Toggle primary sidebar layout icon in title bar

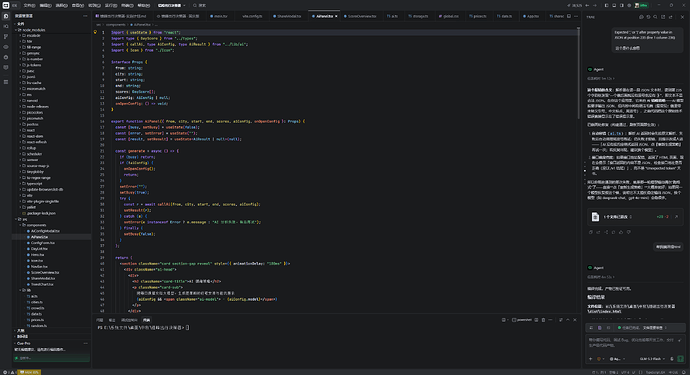[x=606, y=5]
